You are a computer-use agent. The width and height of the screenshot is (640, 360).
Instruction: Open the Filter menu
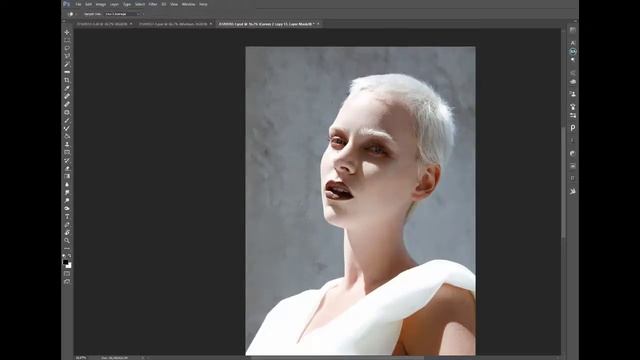[x=153, y=4]
